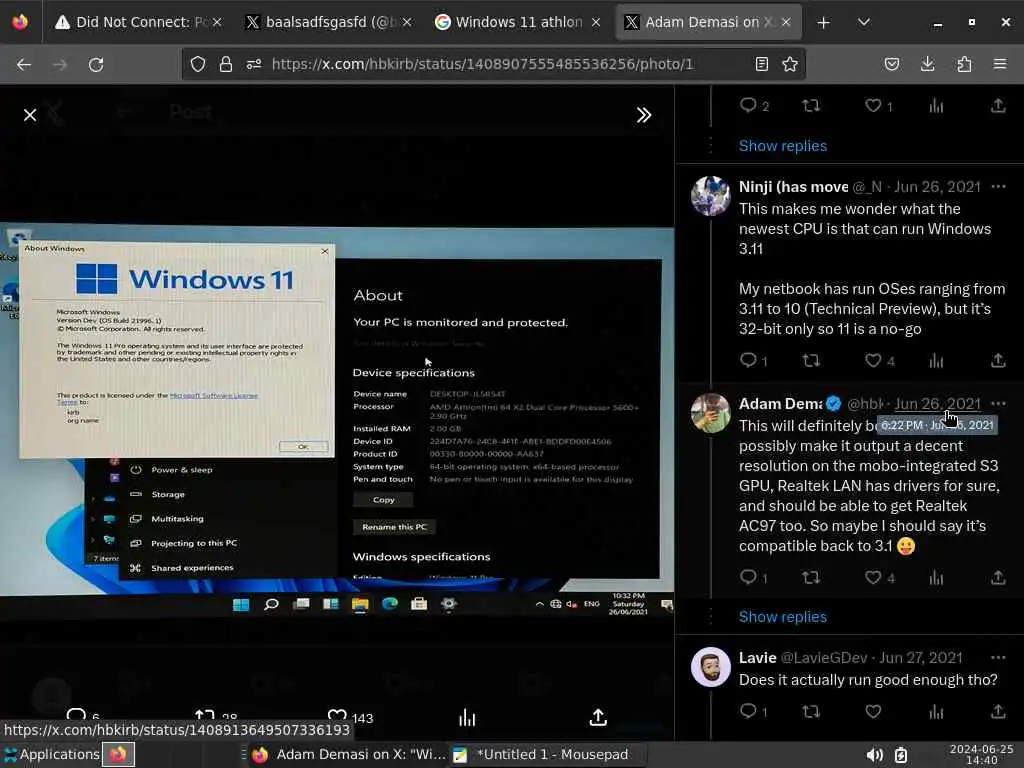Screen dimensions: 1024x768
Task: View analytics on Lavie's reply
Action: [x=936, y=711]
